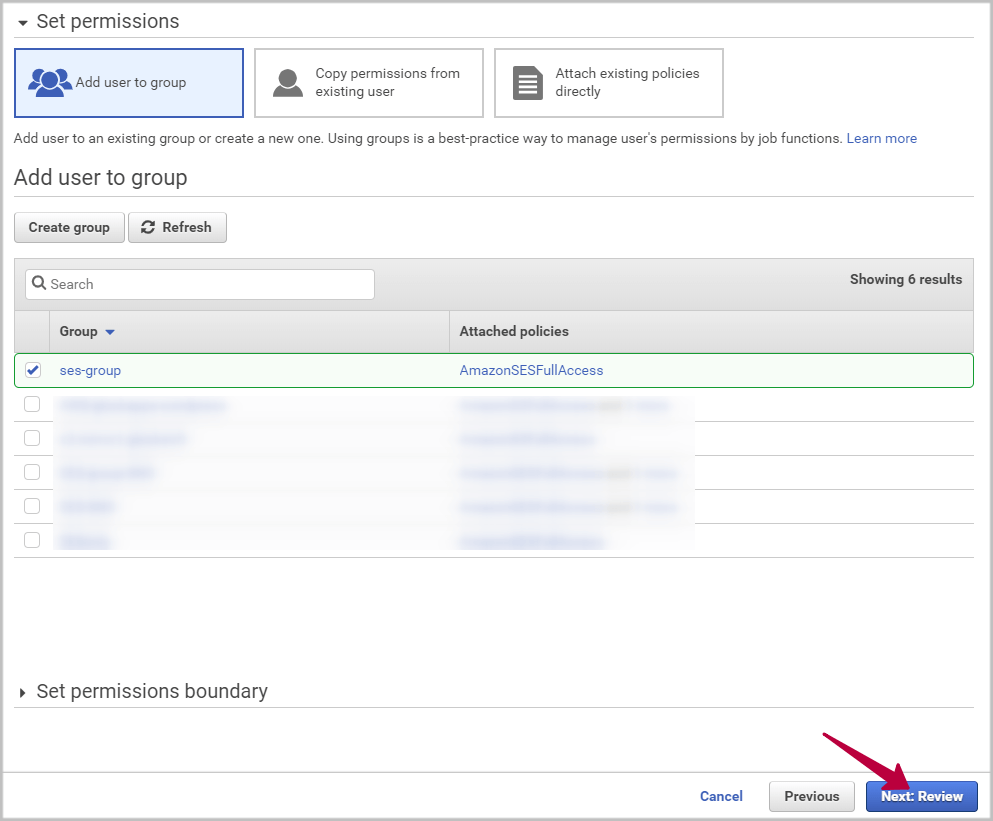Click the Cancel link
Viewport: 993px width, 821px height.
tap(721, 796)
